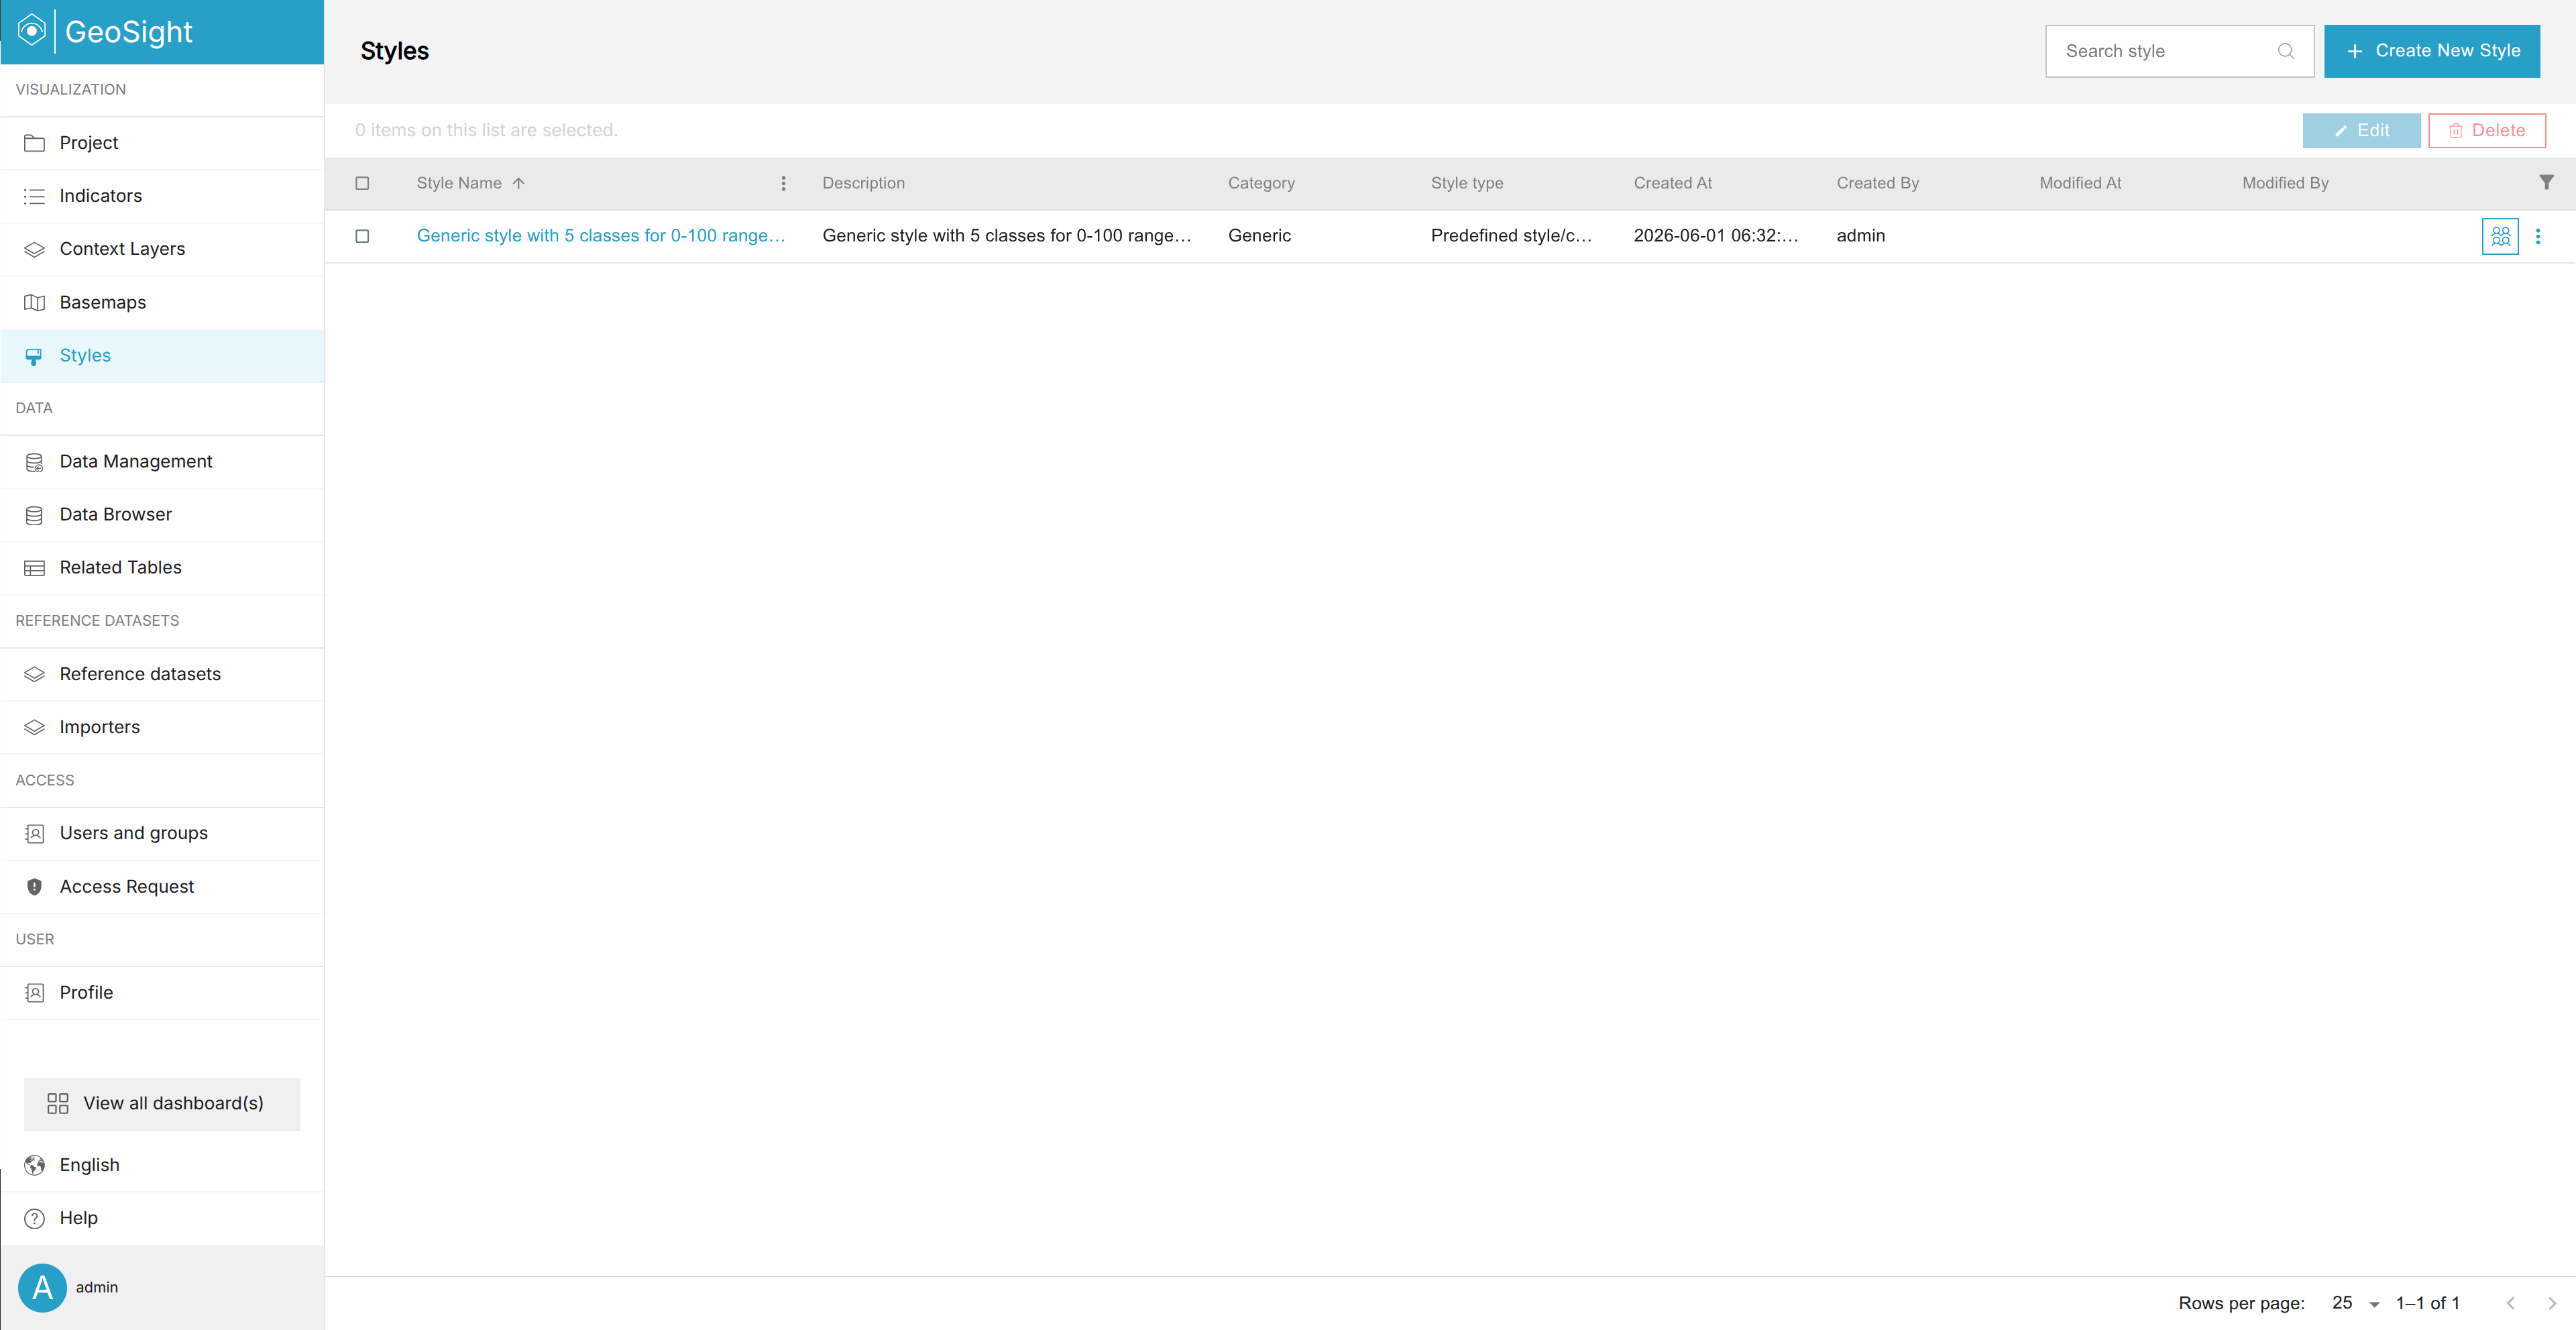
Task: Click the GeoSight logo icon
Action: click(32, 31)
